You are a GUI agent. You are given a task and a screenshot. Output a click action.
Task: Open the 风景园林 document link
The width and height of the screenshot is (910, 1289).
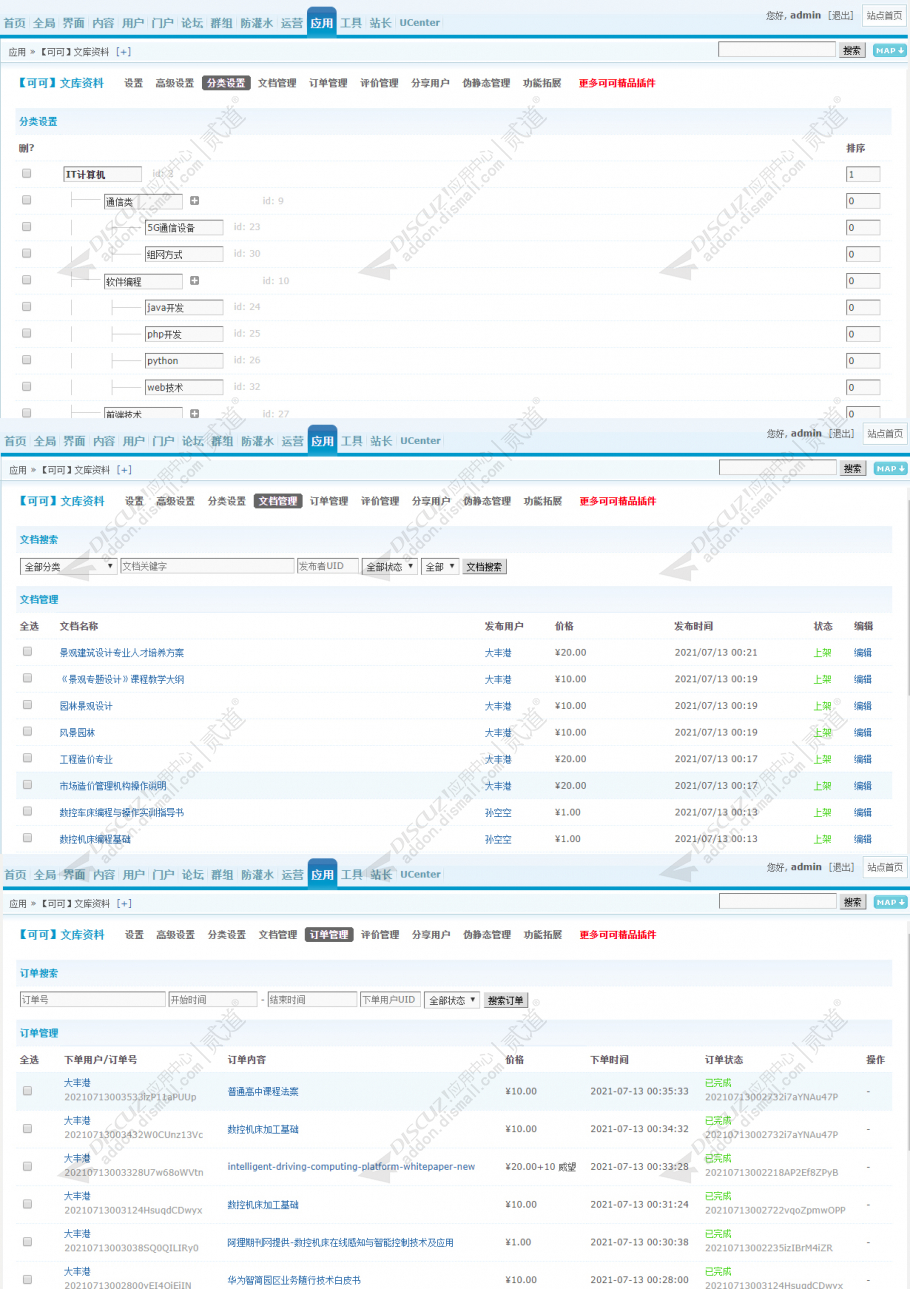pos(77,732)
